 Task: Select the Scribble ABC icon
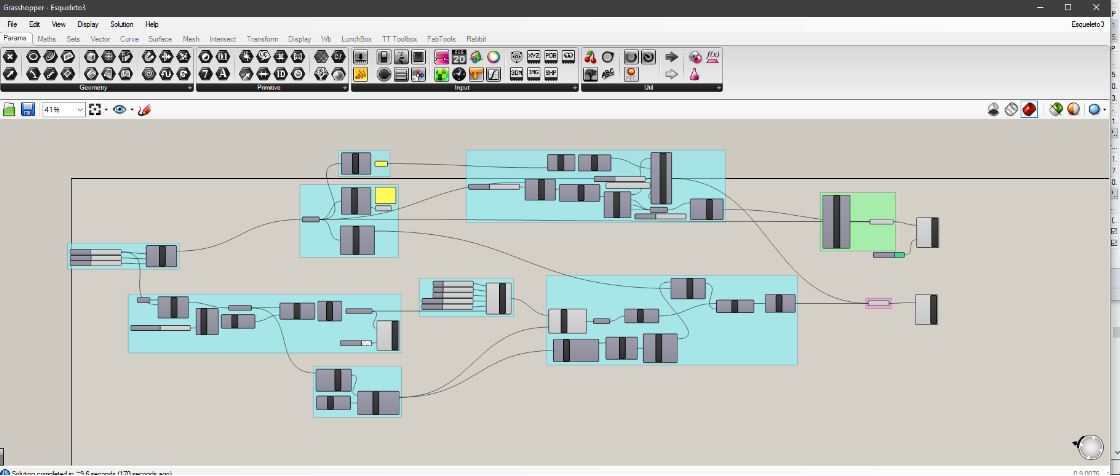(608, 74)
